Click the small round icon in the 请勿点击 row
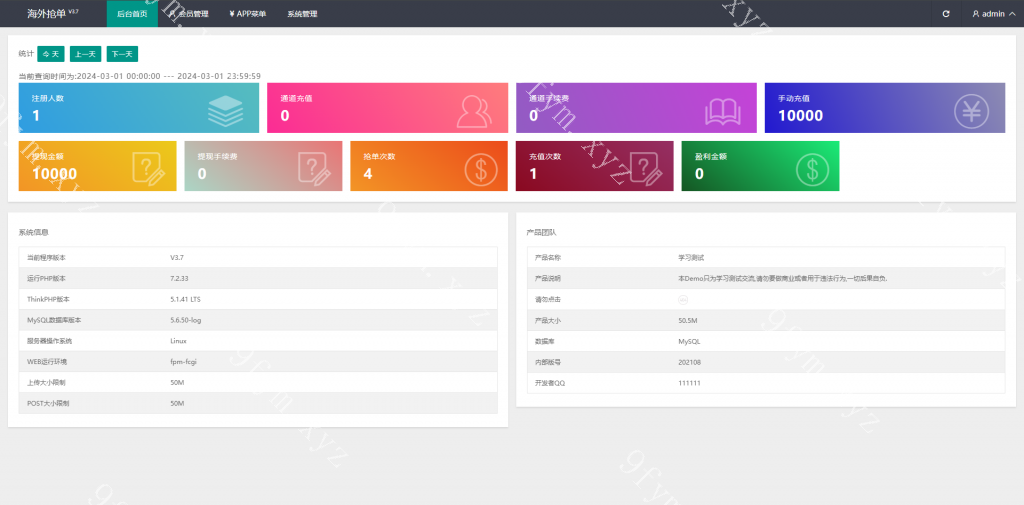1024x505 pixels. (683, 299)
